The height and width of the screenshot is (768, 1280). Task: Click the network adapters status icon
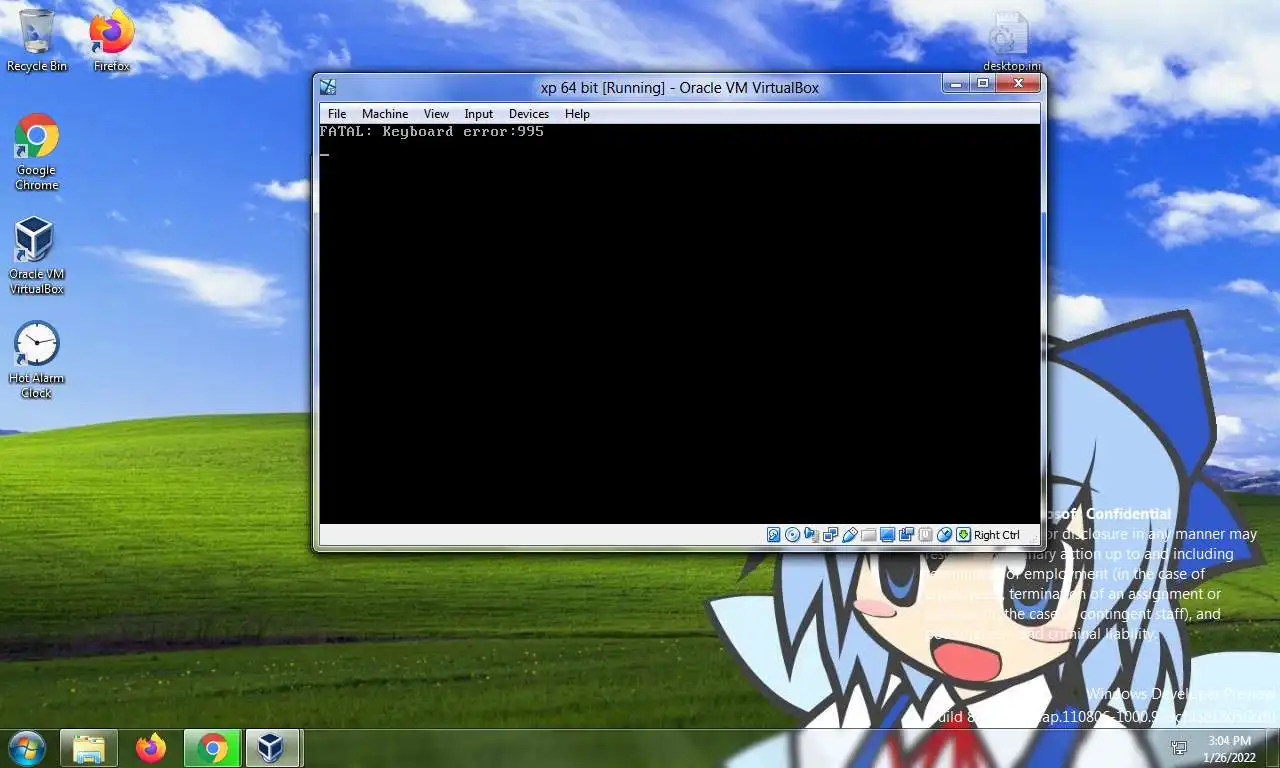point(830,535)
